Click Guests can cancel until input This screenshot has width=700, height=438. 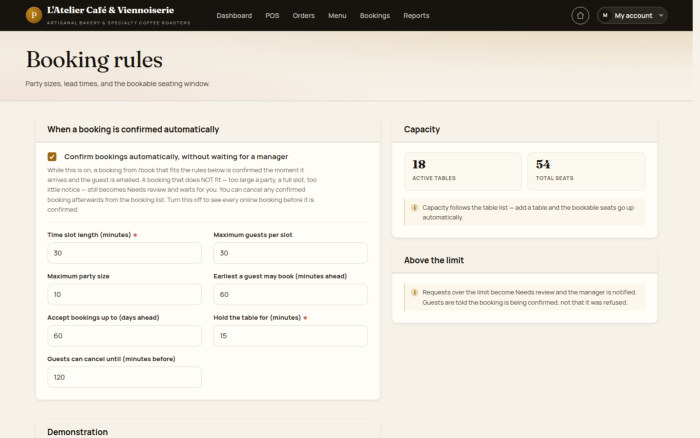point(124,377)
